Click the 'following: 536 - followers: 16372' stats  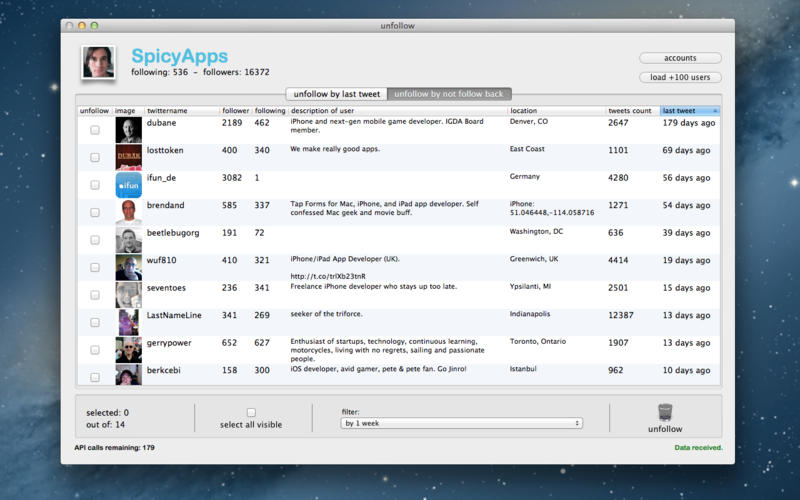(200, 72)
